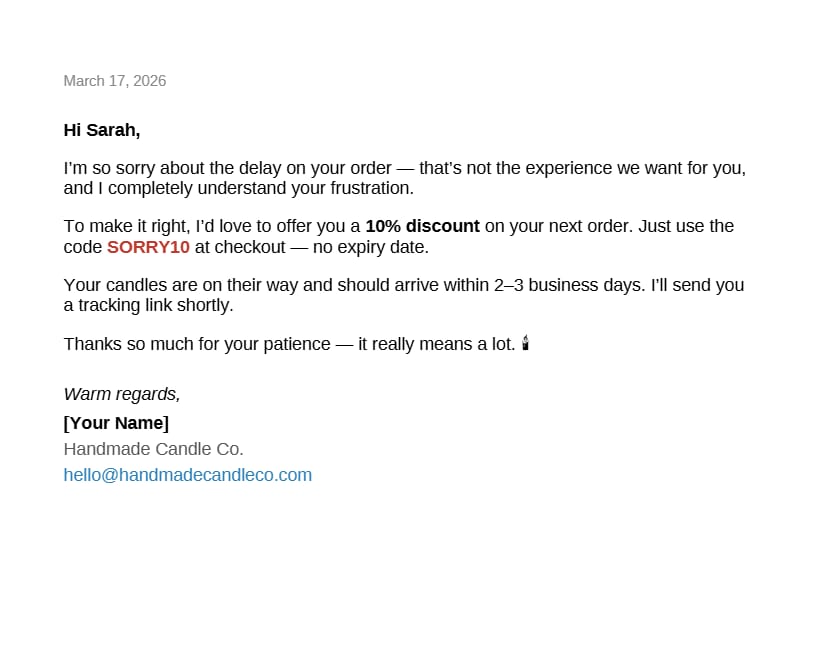Click the Handmade Candle Co. company line

(x=154, y=449)
